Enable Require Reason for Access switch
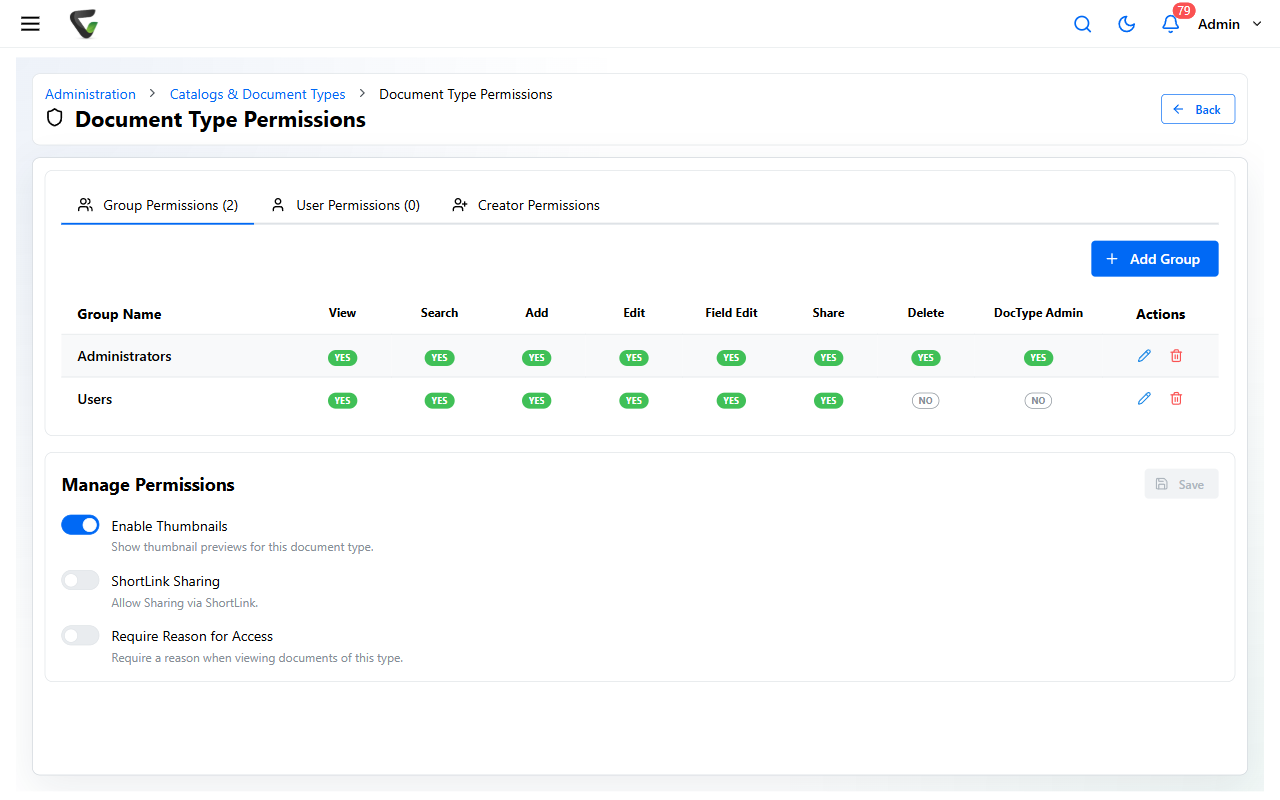The image size is (1280, 800). (x=80, y=635)
